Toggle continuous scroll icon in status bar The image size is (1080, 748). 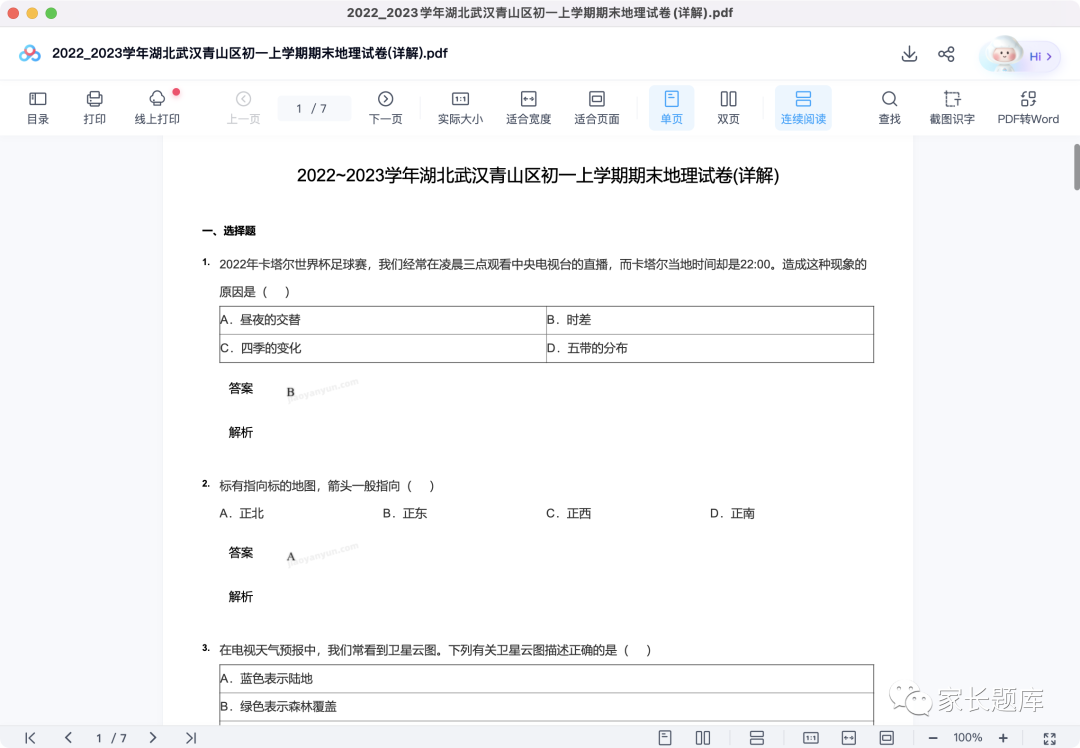click(757, 738)
